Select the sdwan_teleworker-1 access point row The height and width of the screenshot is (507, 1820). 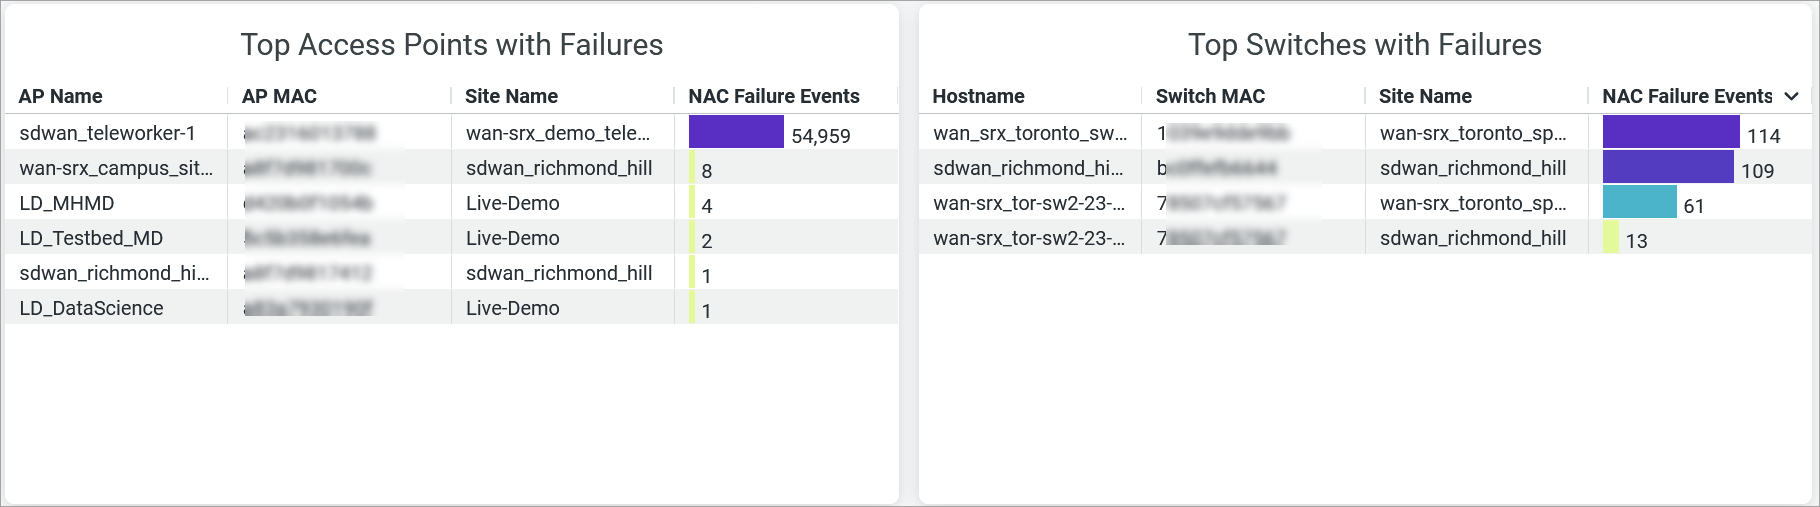point(107,133)
